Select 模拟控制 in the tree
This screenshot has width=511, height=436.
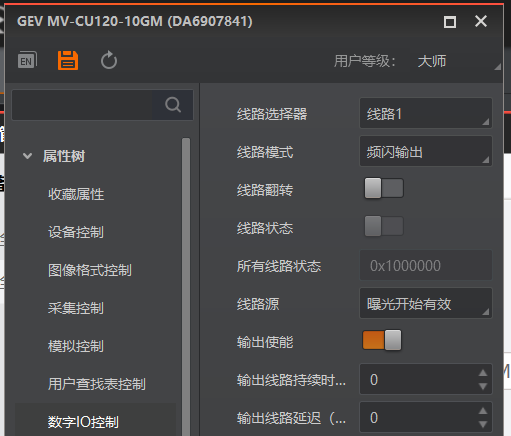[76, 346]
